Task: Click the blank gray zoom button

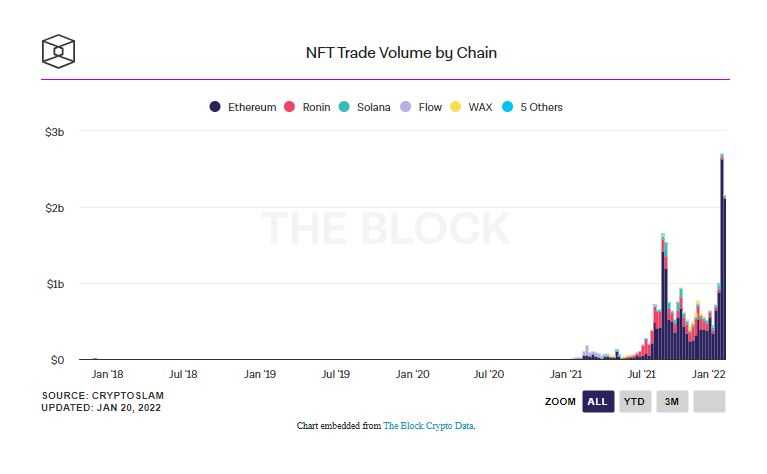Action: (x=709, y=401)
